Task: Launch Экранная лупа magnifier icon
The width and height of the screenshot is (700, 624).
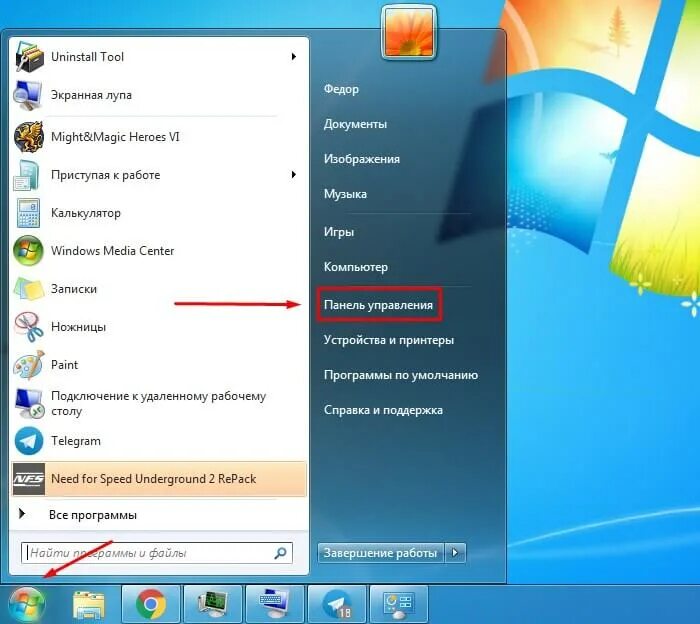Action: tap(28, 95)
